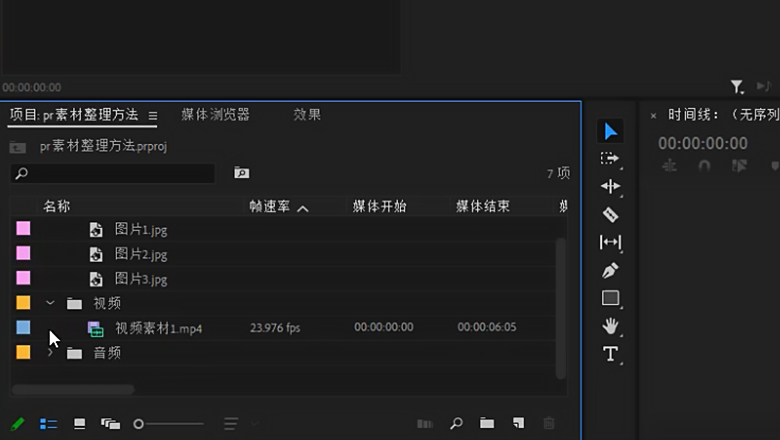Screen dimensions: 780x440
Task: Click pink label swatch of 图片1.jpg
Action: [x=23, y=229]
